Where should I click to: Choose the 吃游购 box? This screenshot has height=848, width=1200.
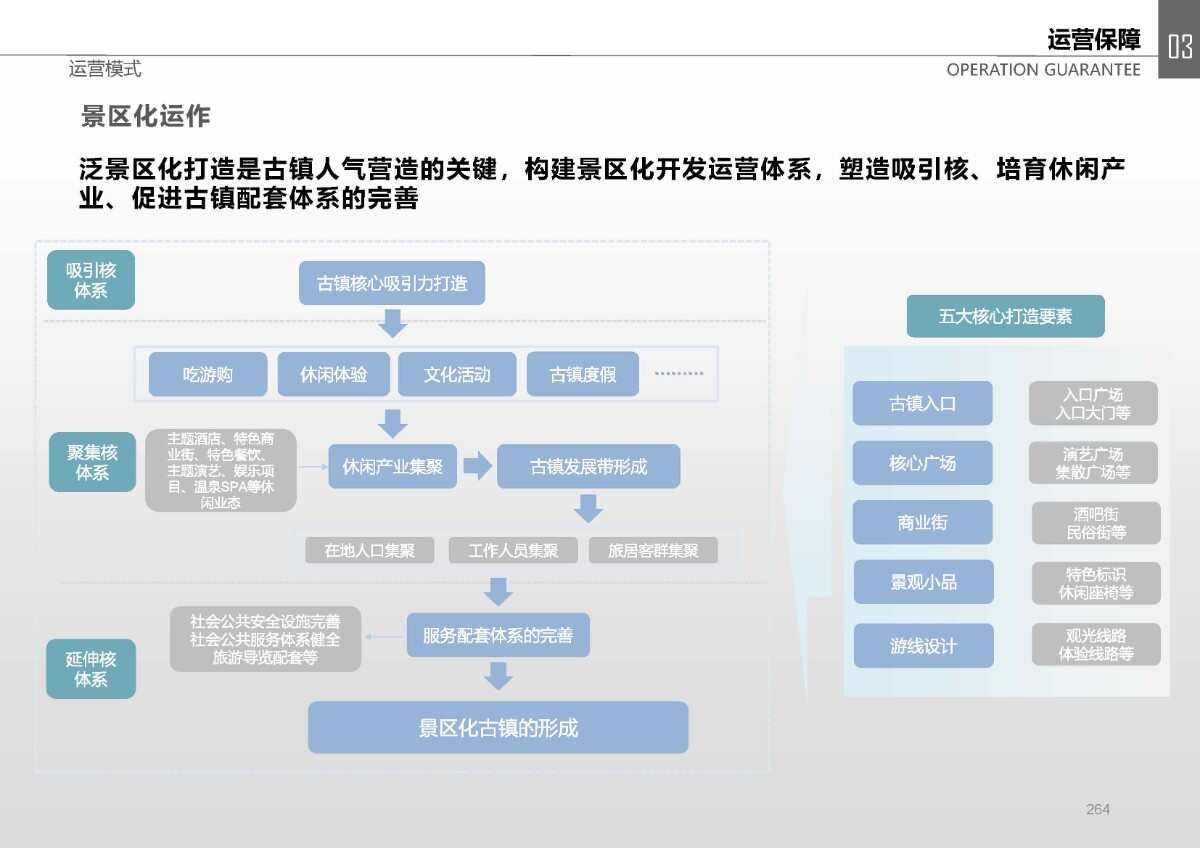[x=208, y=375]
